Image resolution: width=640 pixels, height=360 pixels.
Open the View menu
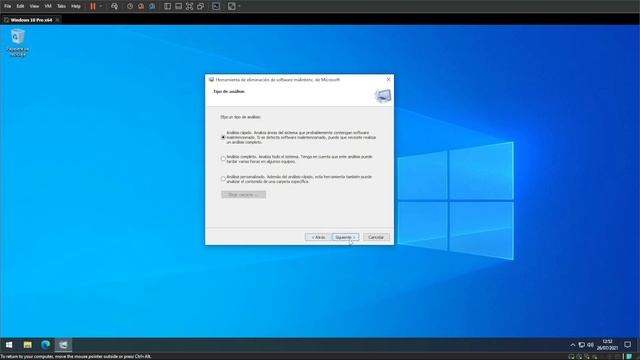[x=34, y=6]
